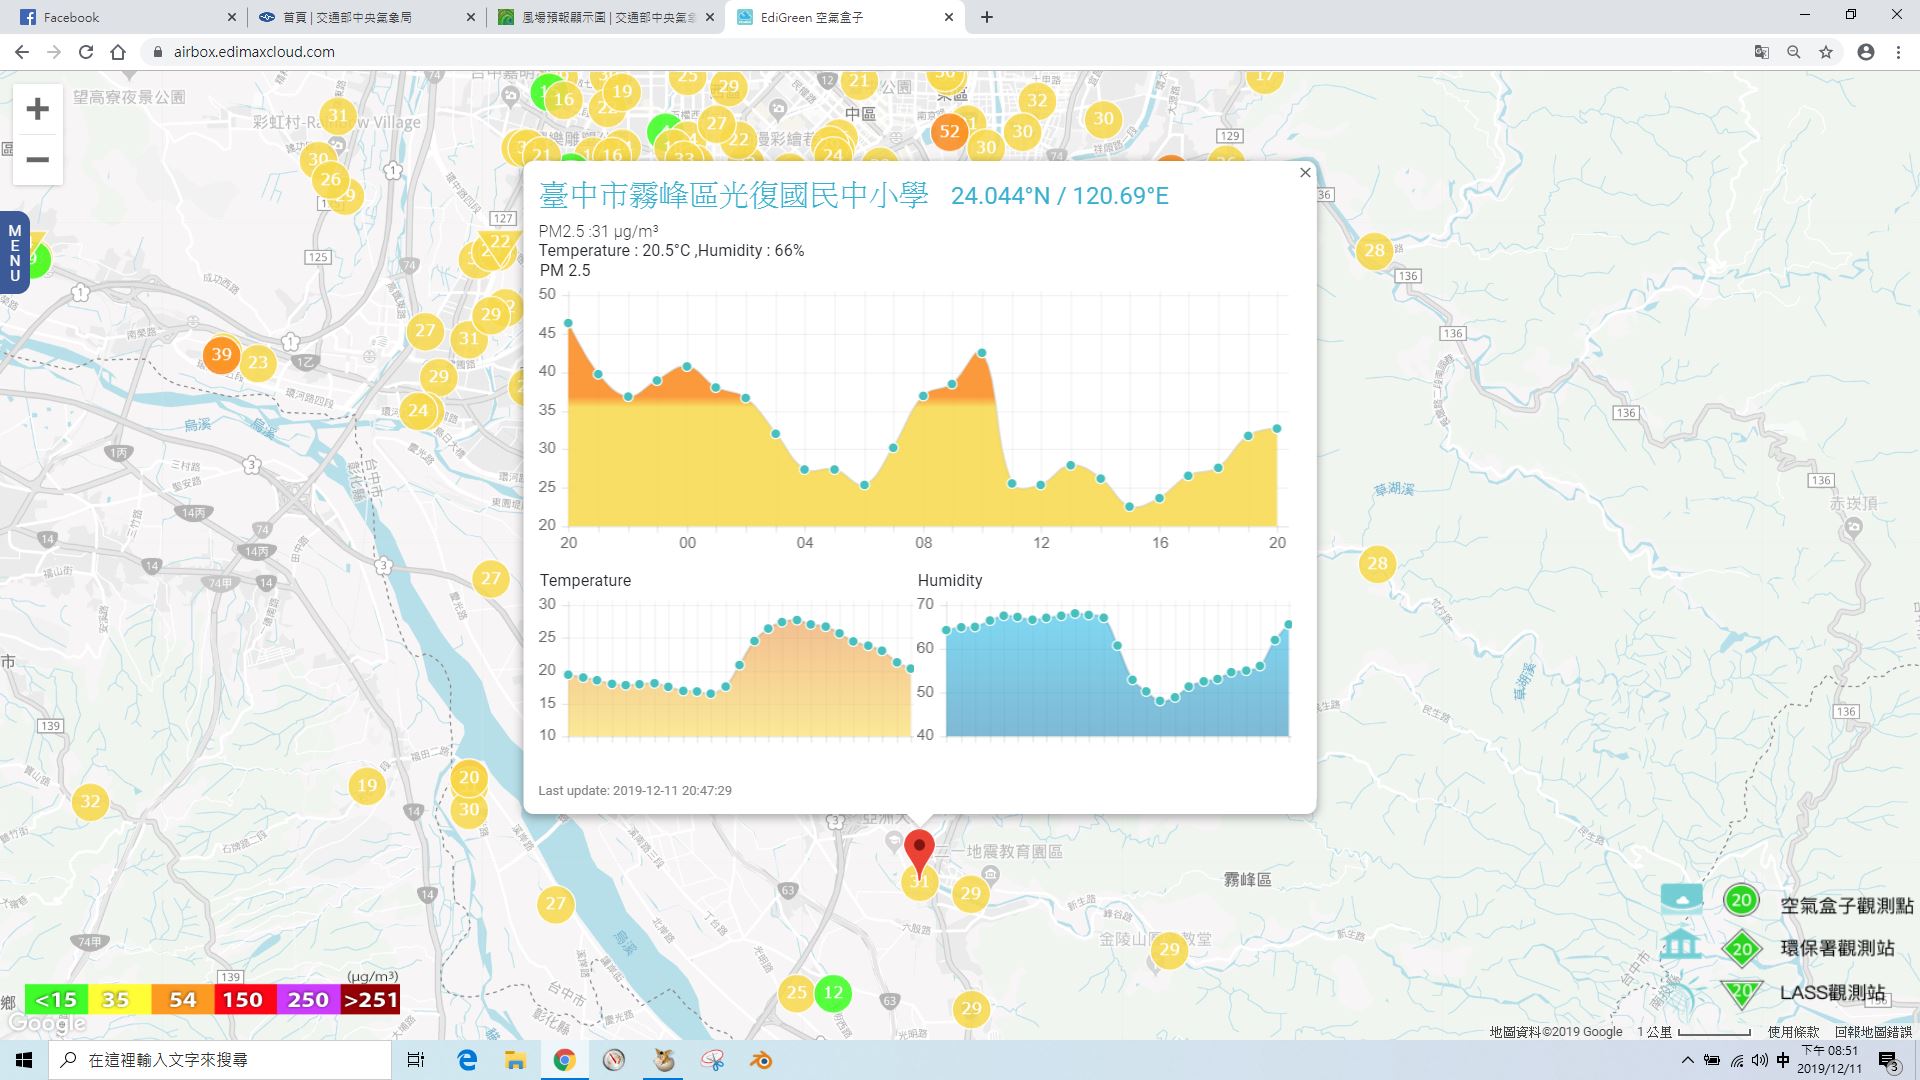The height and width of the screenshot is (1080, 1920).
Task: Click the volume icon in tray
Action: pyautogui.click(x=1759, y=1060)
